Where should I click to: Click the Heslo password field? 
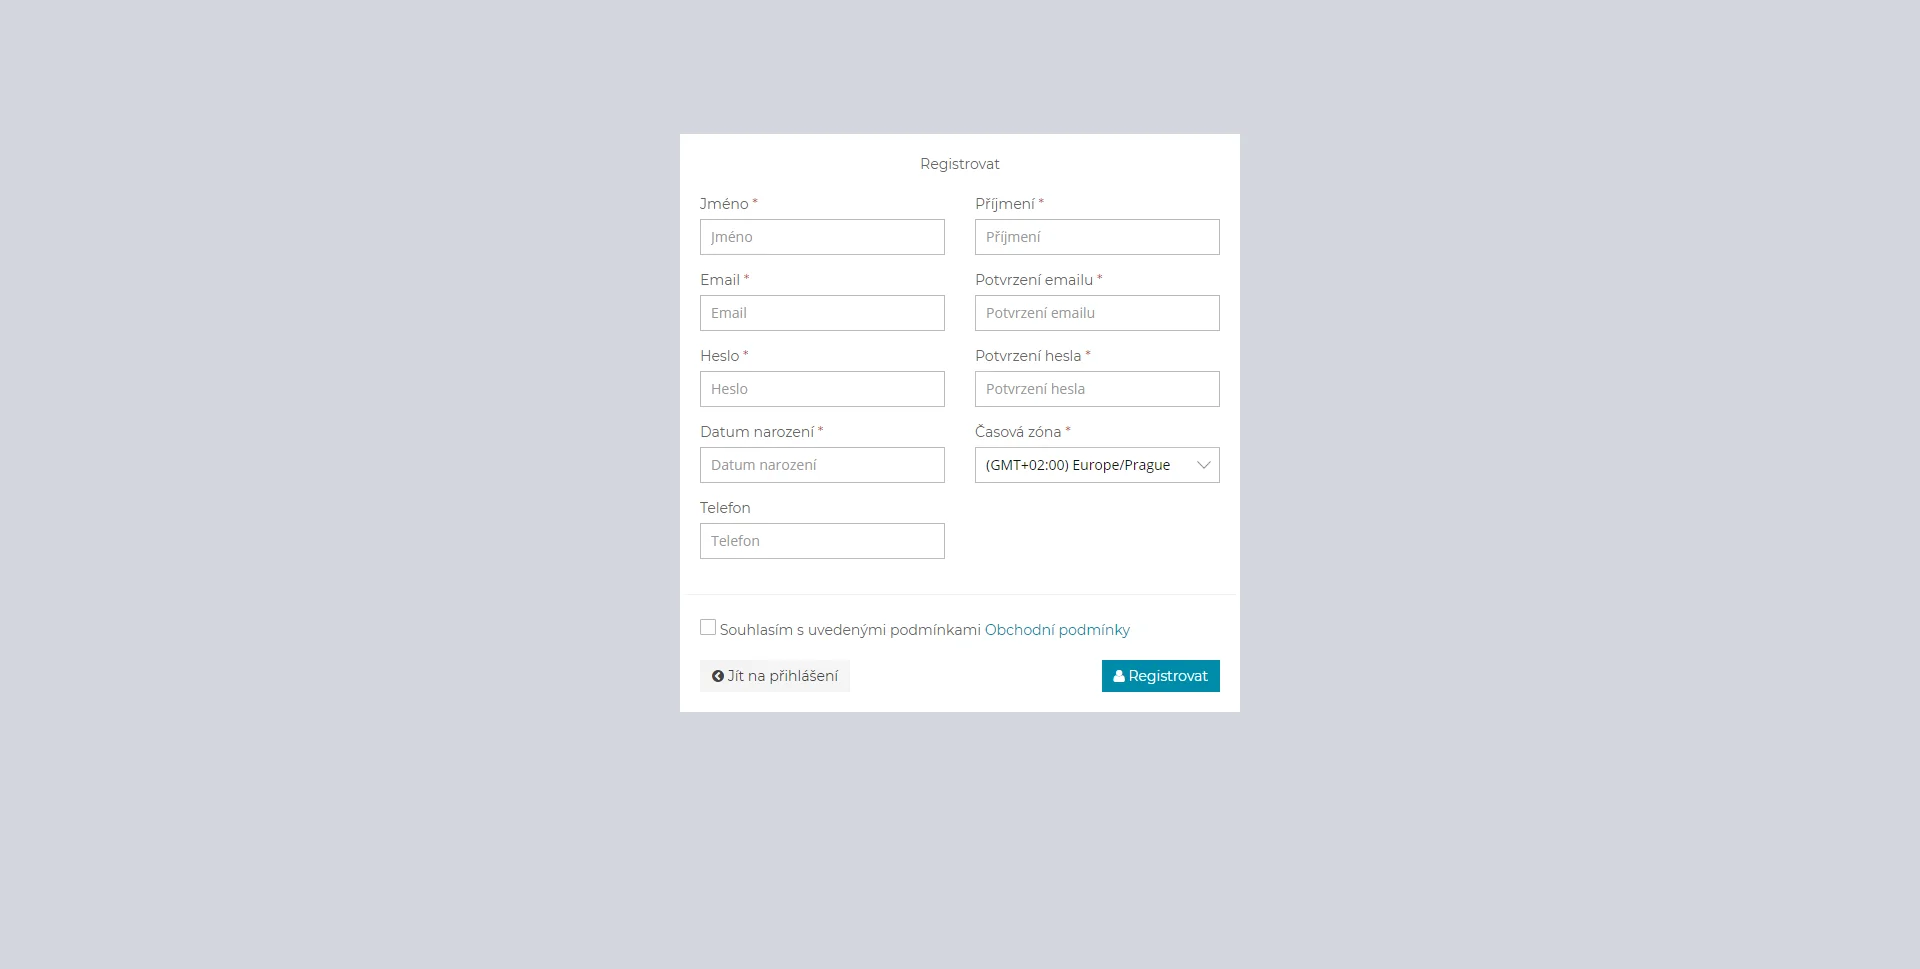coord(822,389)
